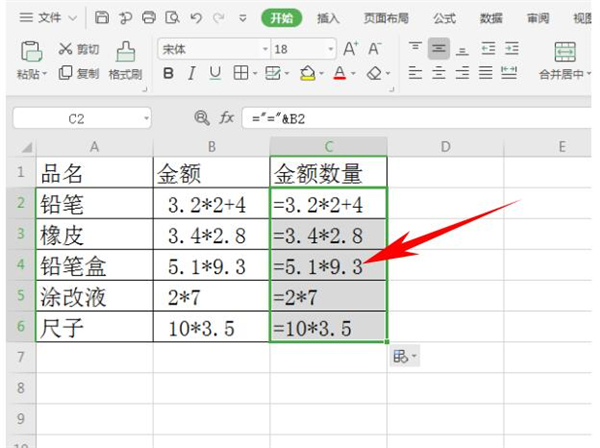Toggle Italic formatting
The image size is (600, 448).
[x=192, y=73]
